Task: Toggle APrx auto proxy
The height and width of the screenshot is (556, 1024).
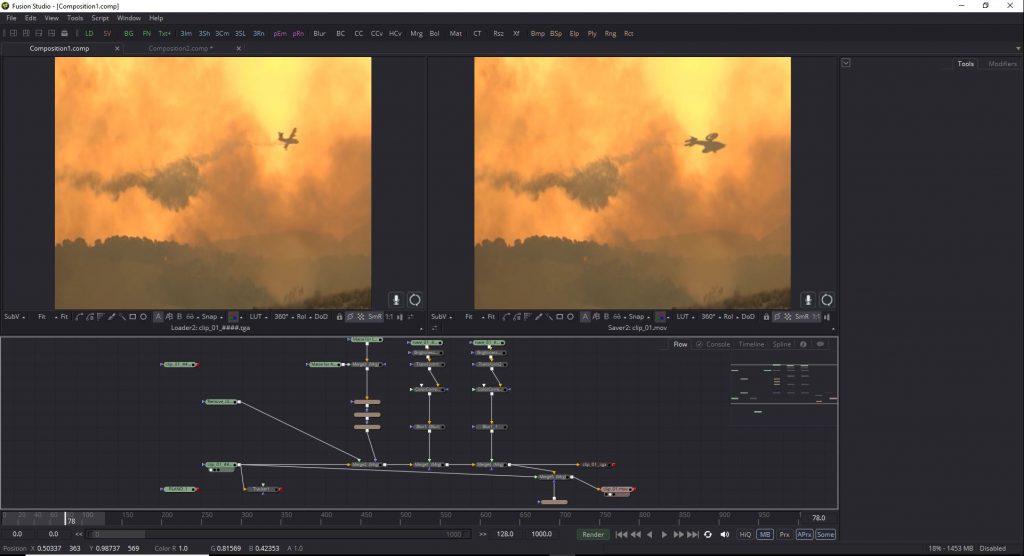Action: pos(804,534)
